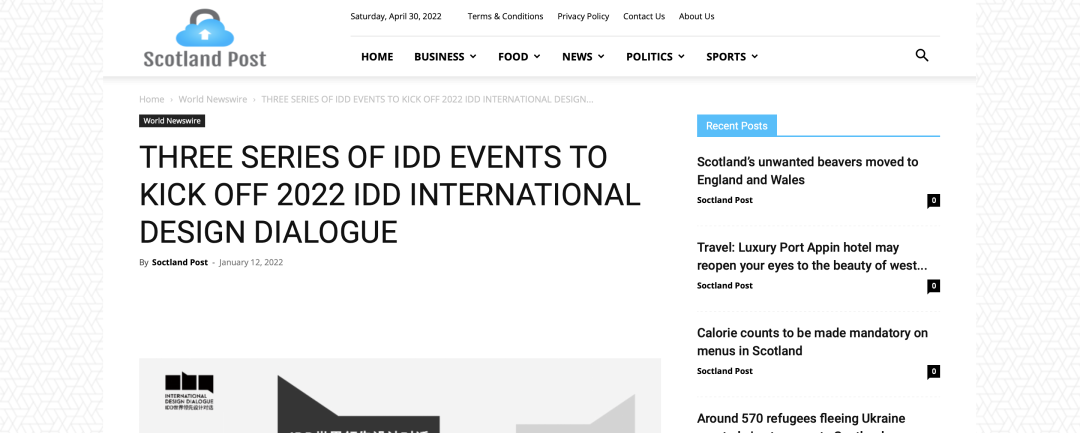
Task: Click the IDD article featured image
Action: click(x=399, y=396)
